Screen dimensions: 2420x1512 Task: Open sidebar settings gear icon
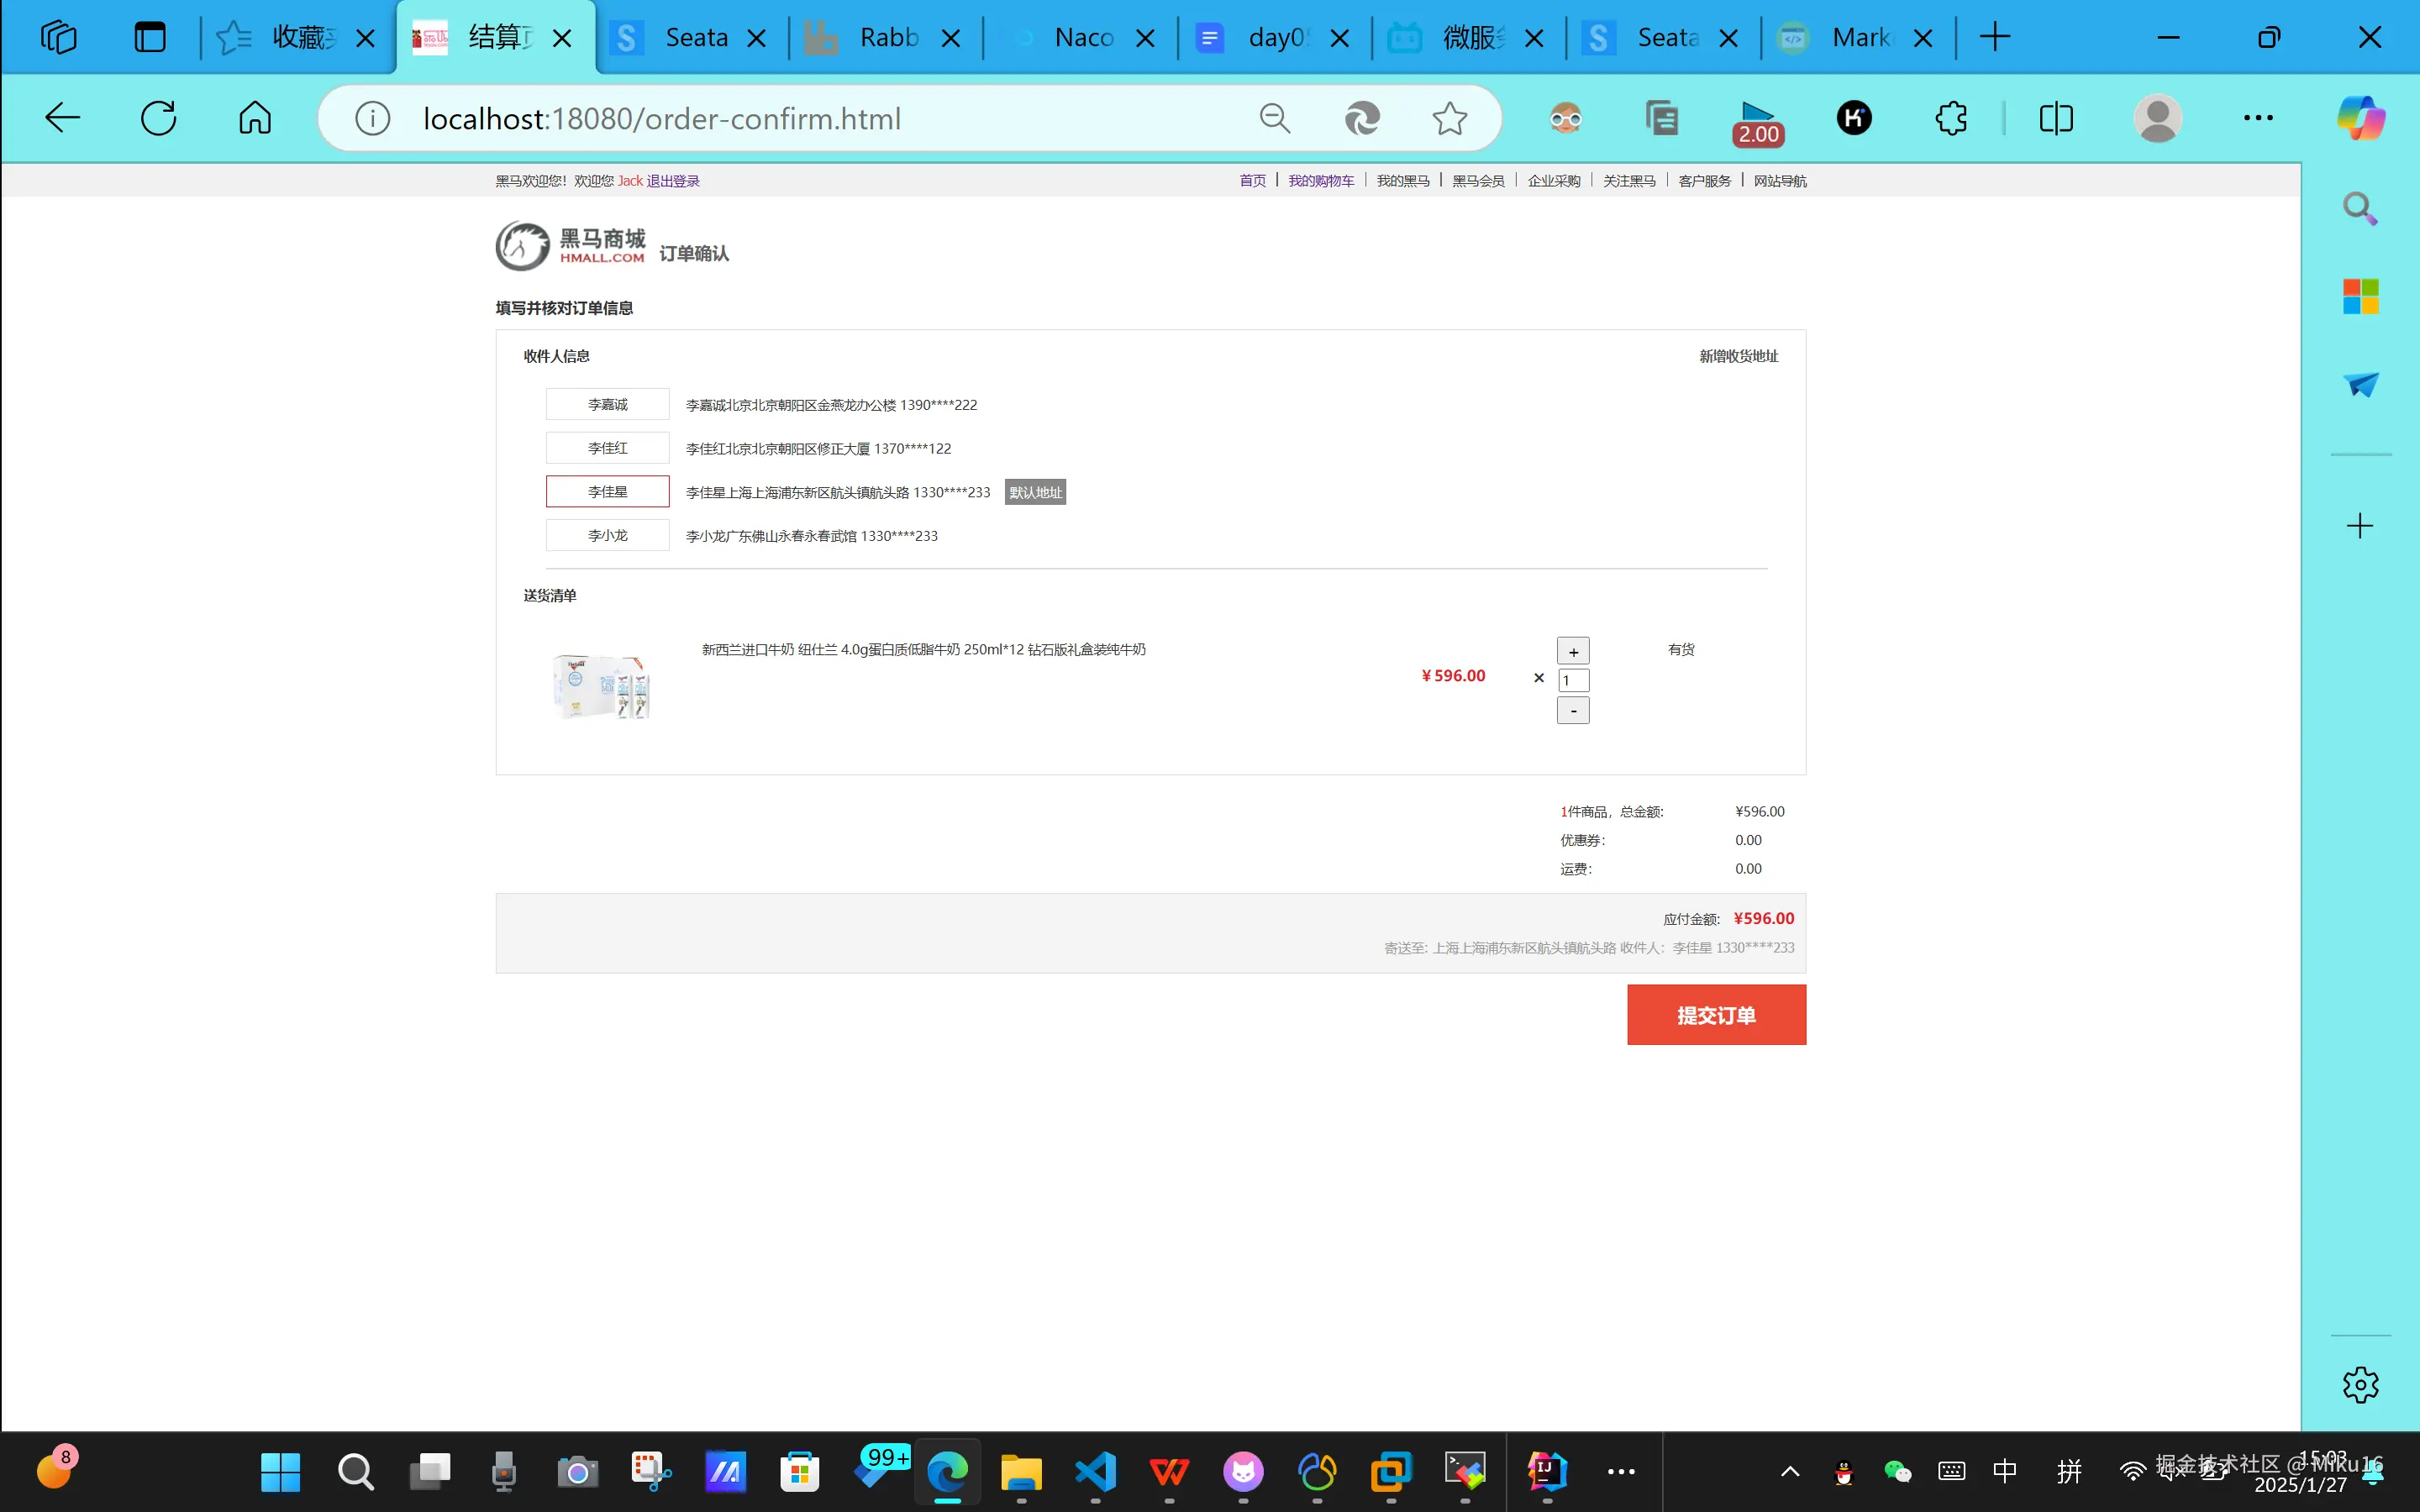click(2360, 1385)
